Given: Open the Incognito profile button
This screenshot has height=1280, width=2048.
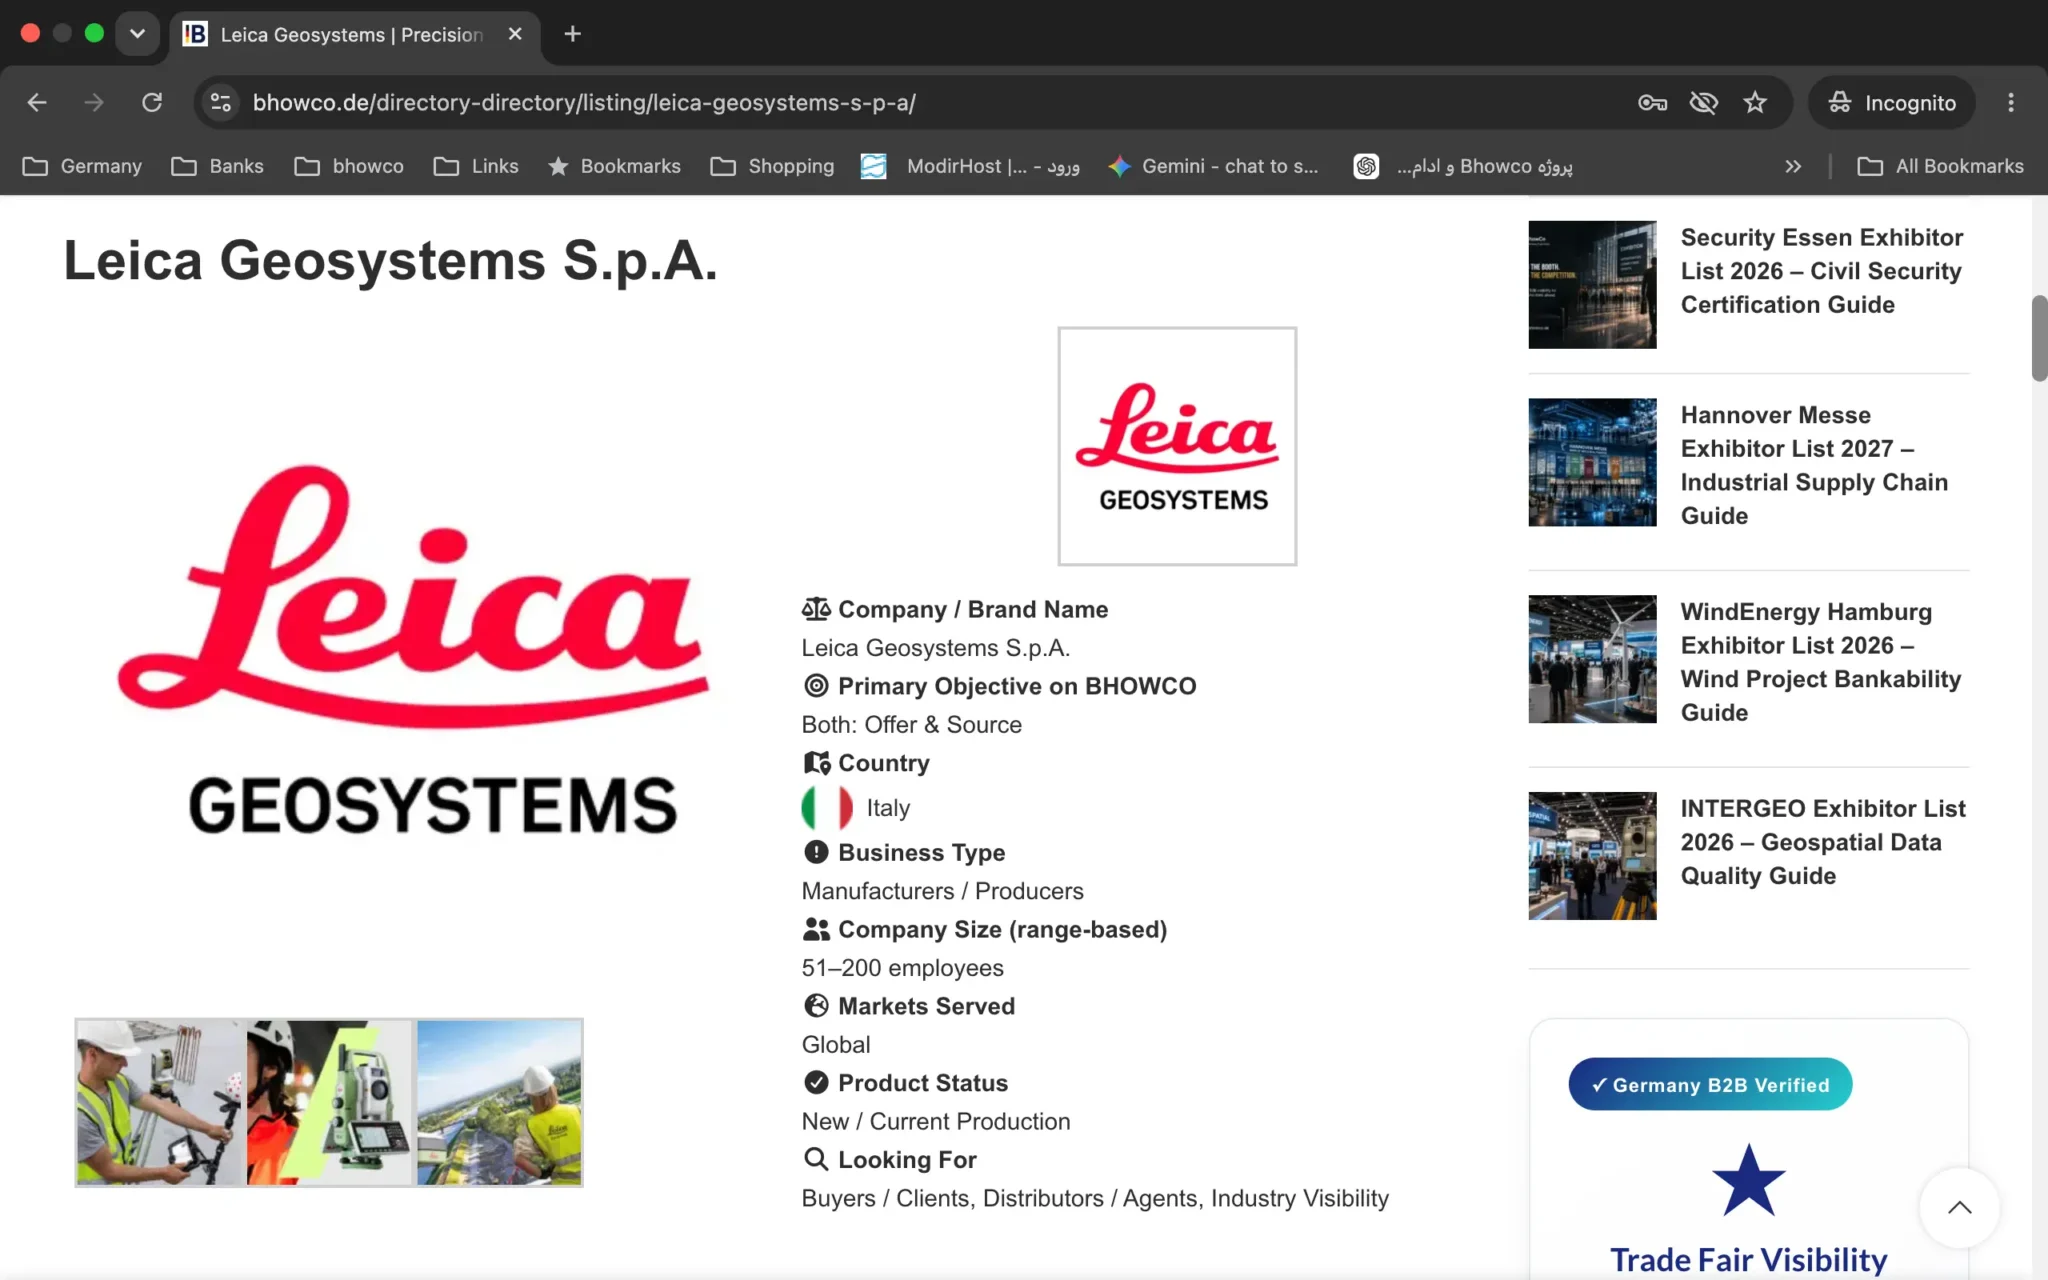Looking at the screenshot, I should 1892,102.
